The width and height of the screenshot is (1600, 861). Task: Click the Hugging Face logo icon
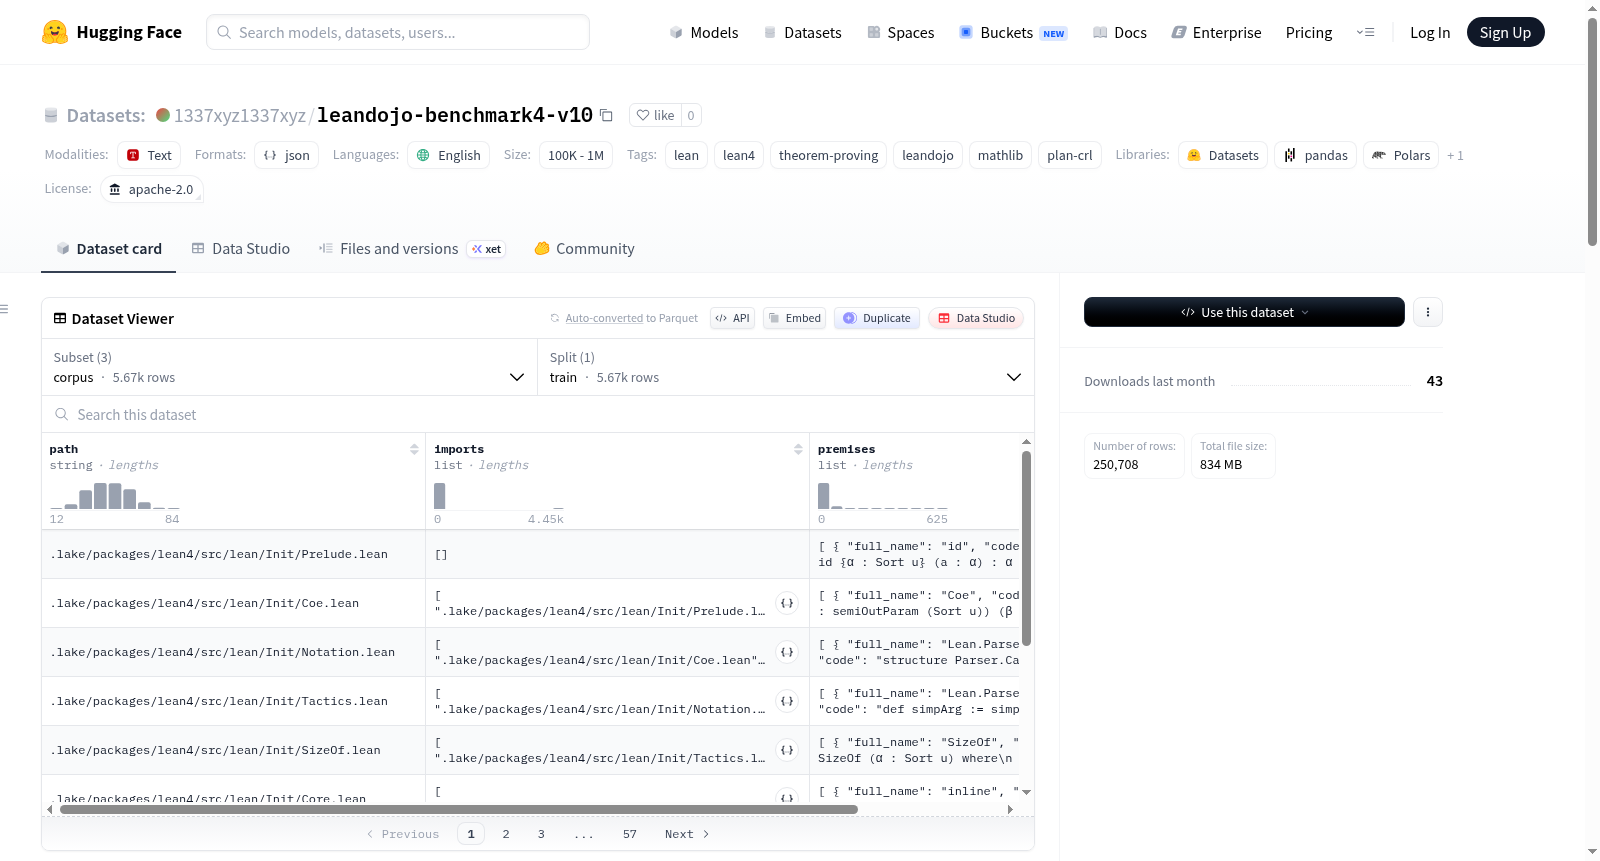[x=55, y=32]
